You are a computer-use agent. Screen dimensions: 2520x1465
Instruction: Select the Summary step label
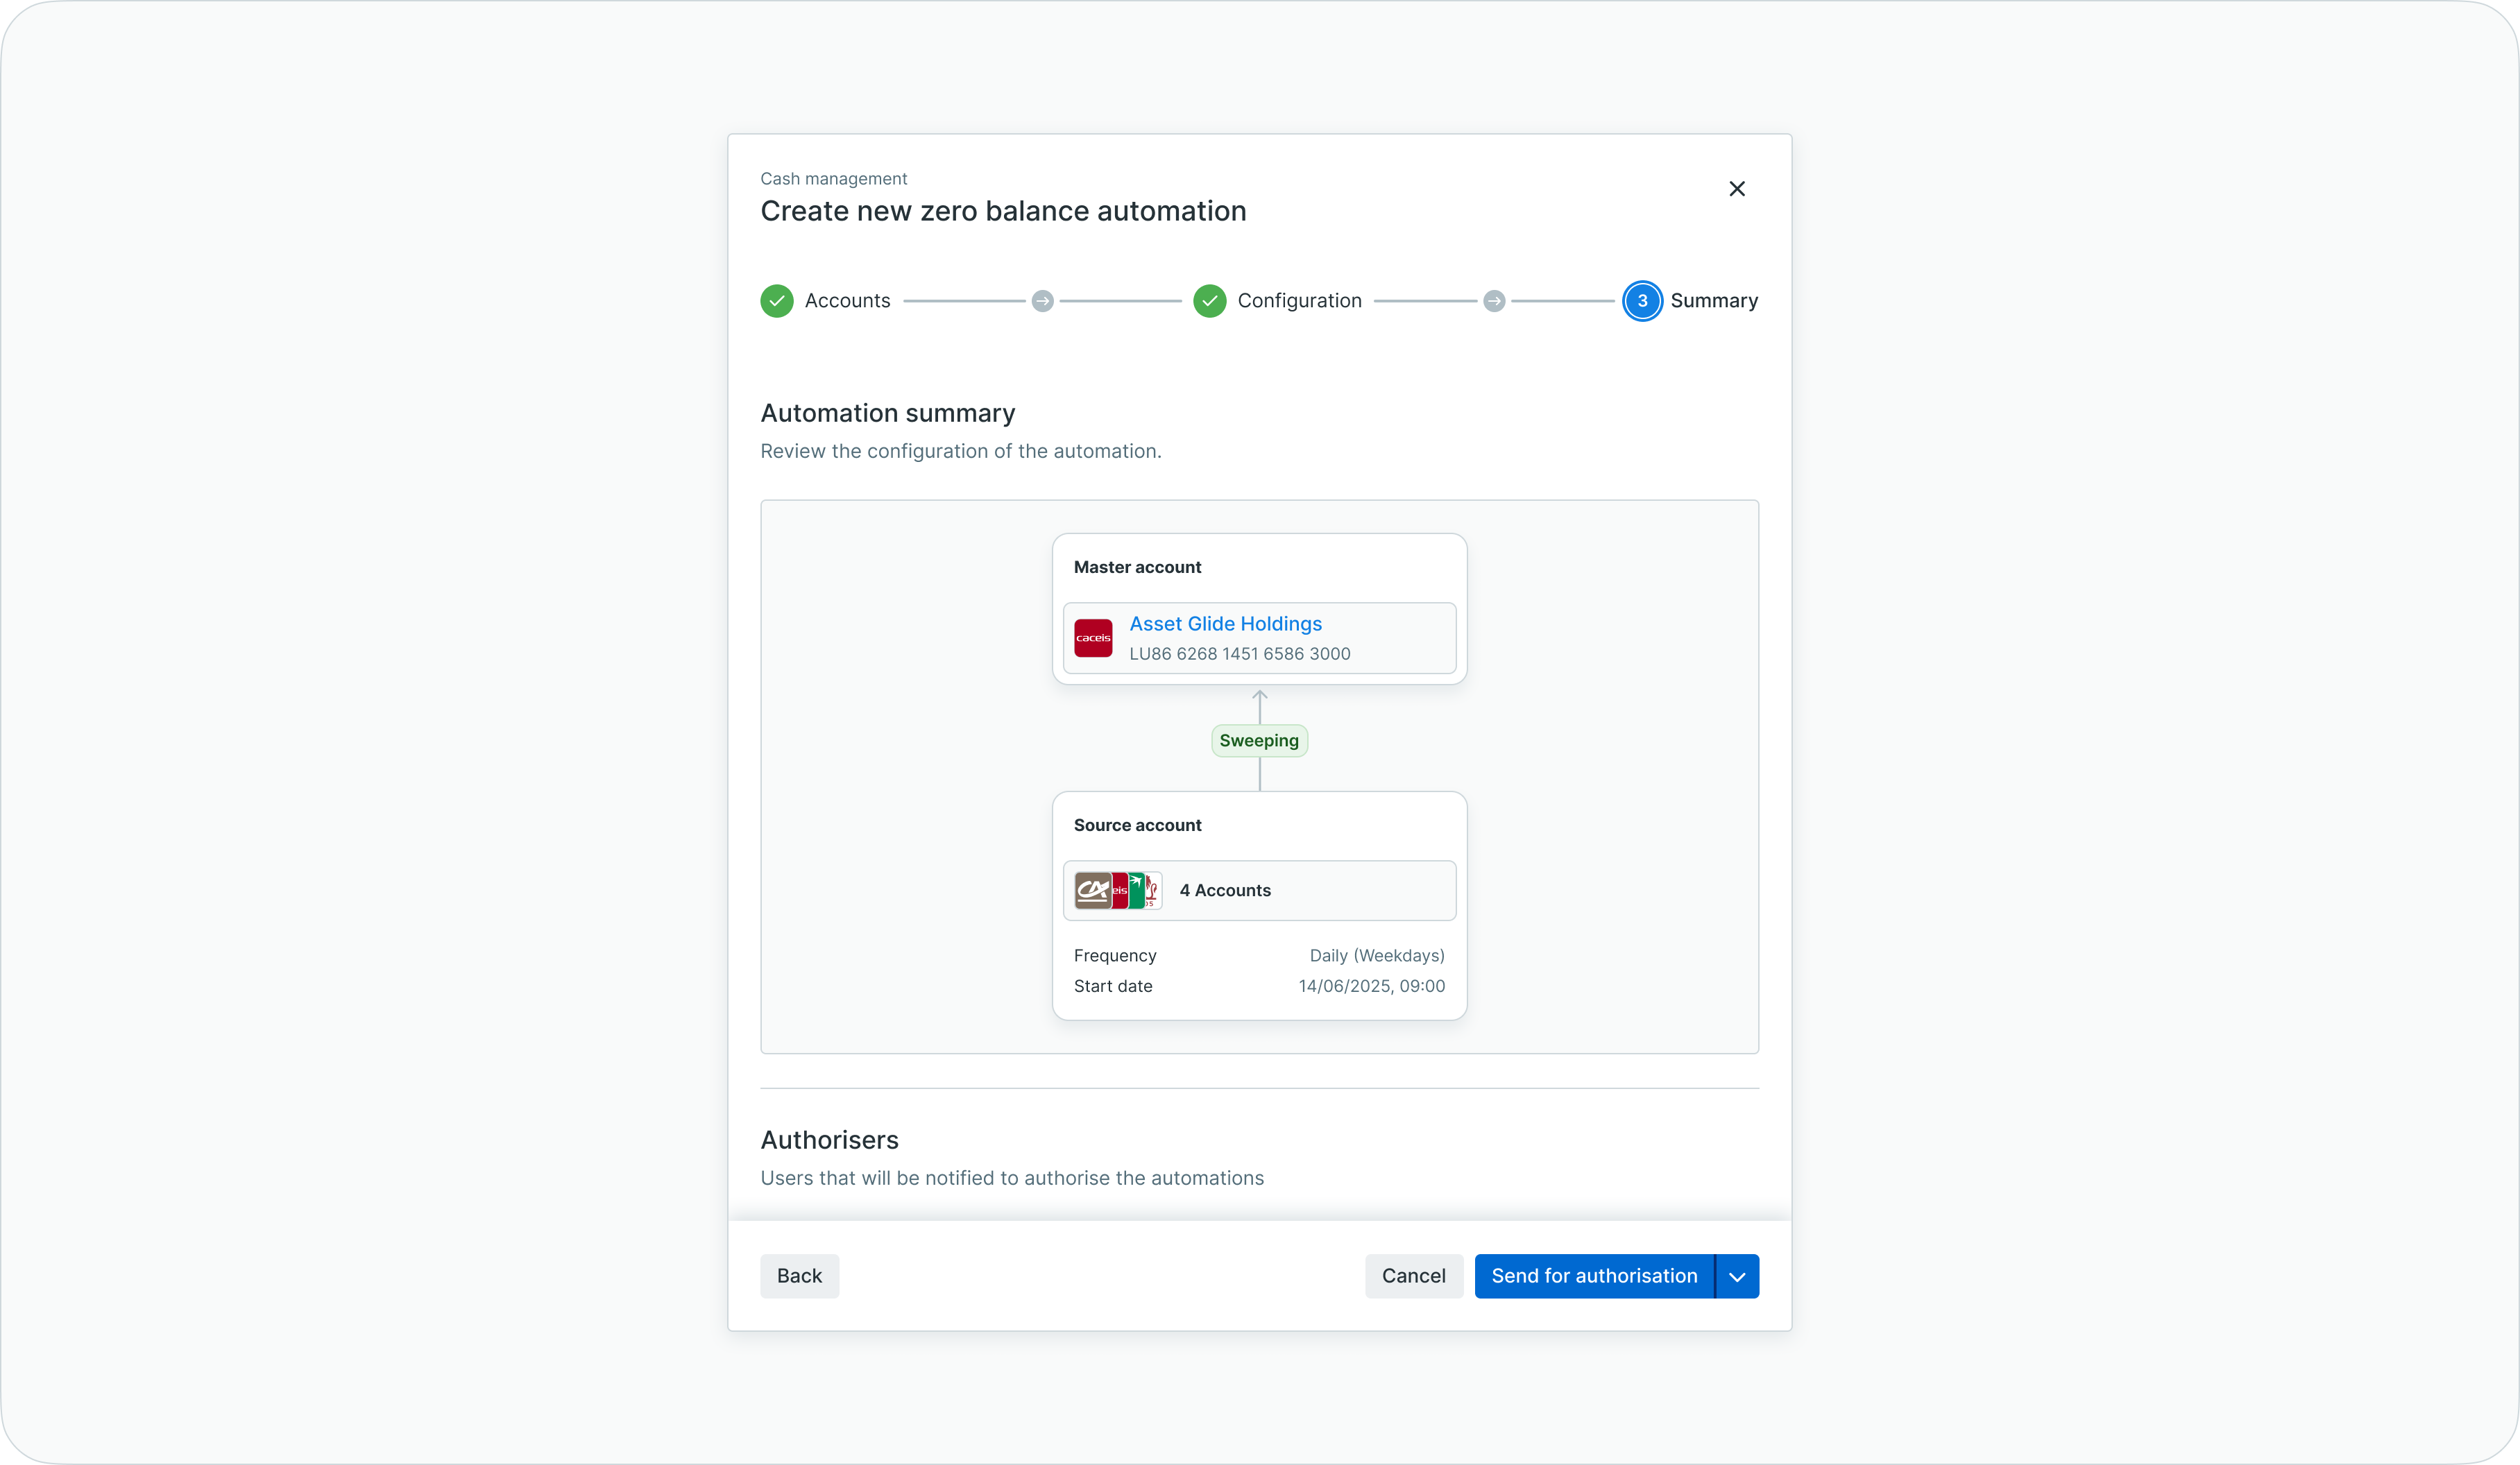pos(1713,301)
